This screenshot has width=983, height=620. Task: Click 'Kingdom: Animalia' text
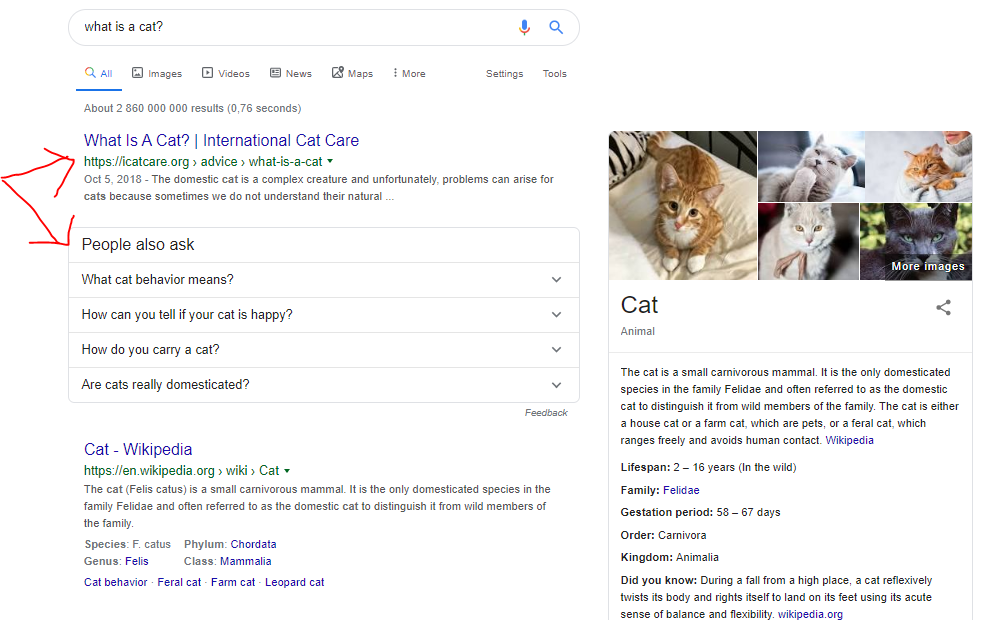[670, 557]
